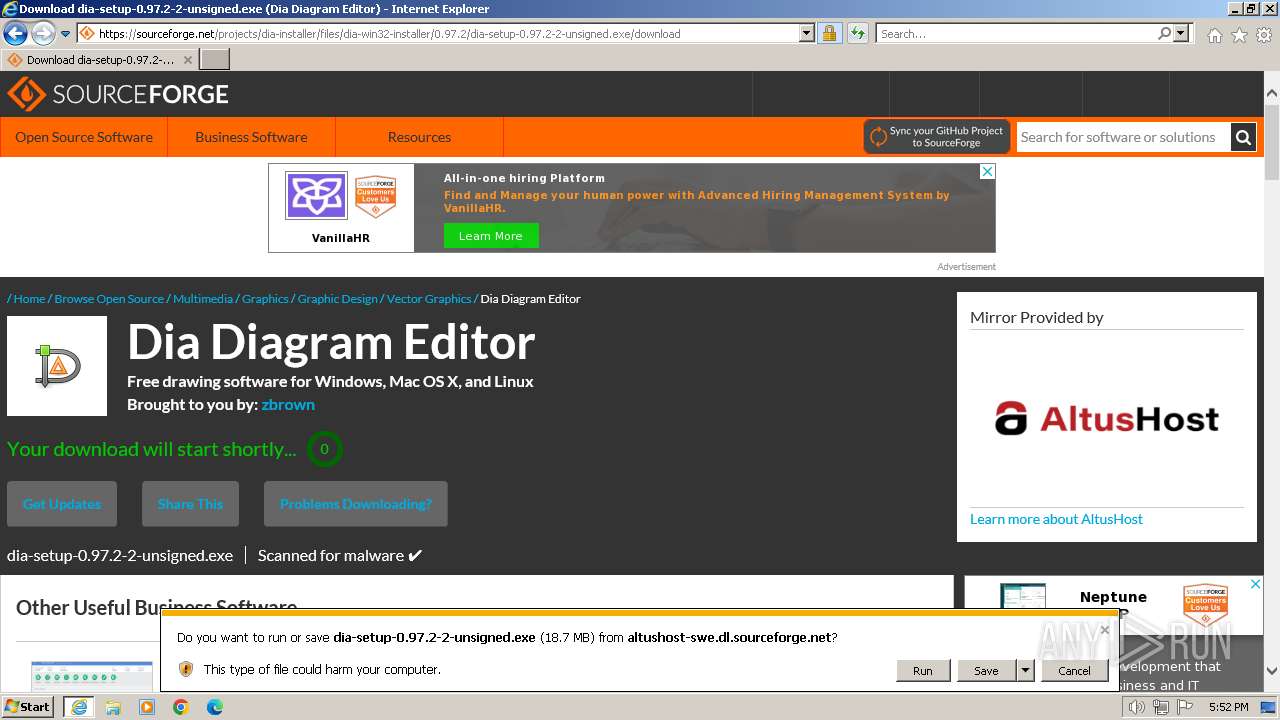Click the search magnifier in IE search box
This screenshot has height=720, width=1280.
1164,33
